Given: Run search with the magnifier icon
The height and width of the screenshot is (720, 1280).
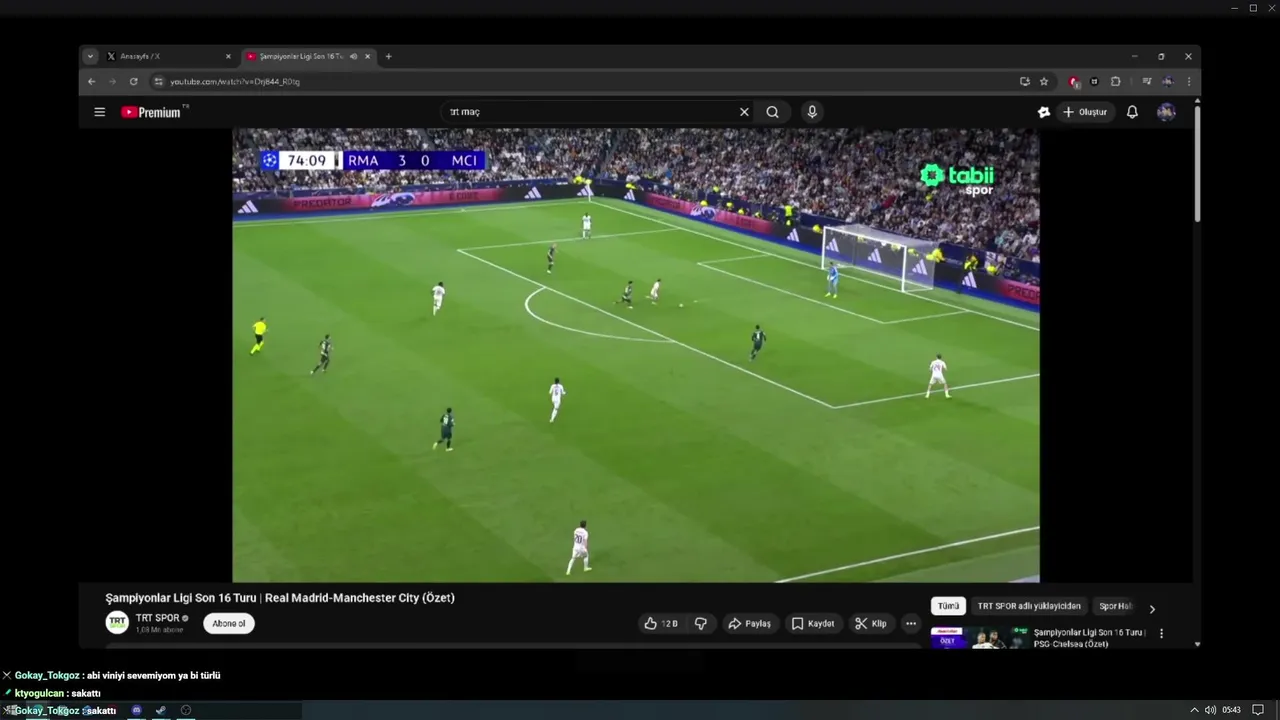Looking at the screenshot, I should point(772,112).
